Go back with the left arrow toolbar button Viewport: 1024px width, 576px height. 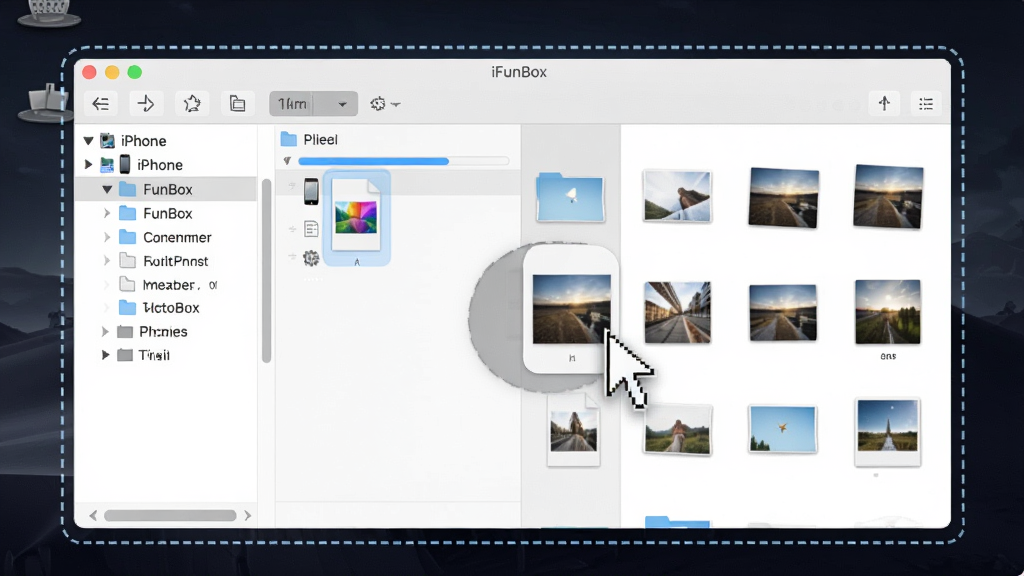101,104
